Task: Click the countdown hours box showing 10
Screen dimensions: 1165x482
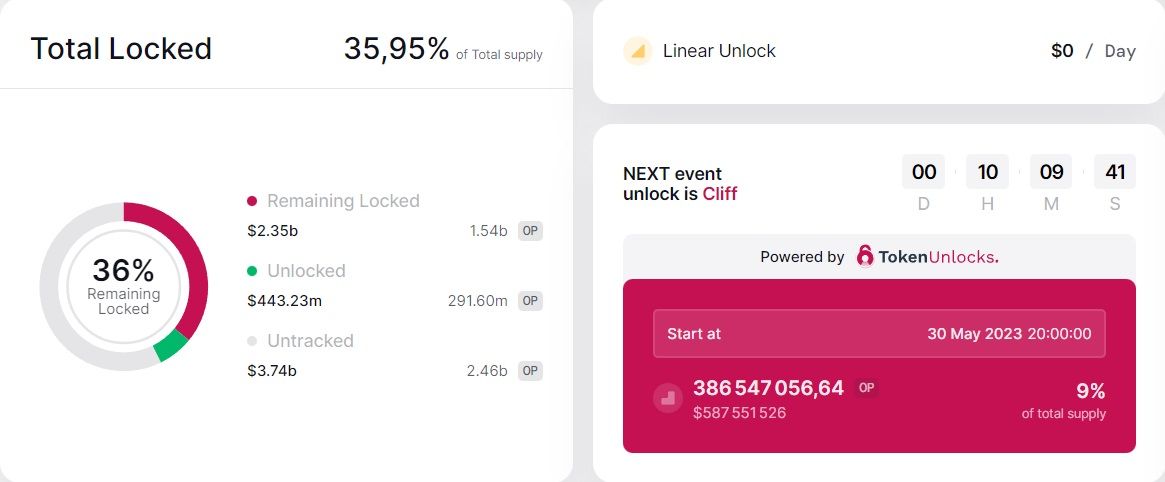Action: [987, 172]
